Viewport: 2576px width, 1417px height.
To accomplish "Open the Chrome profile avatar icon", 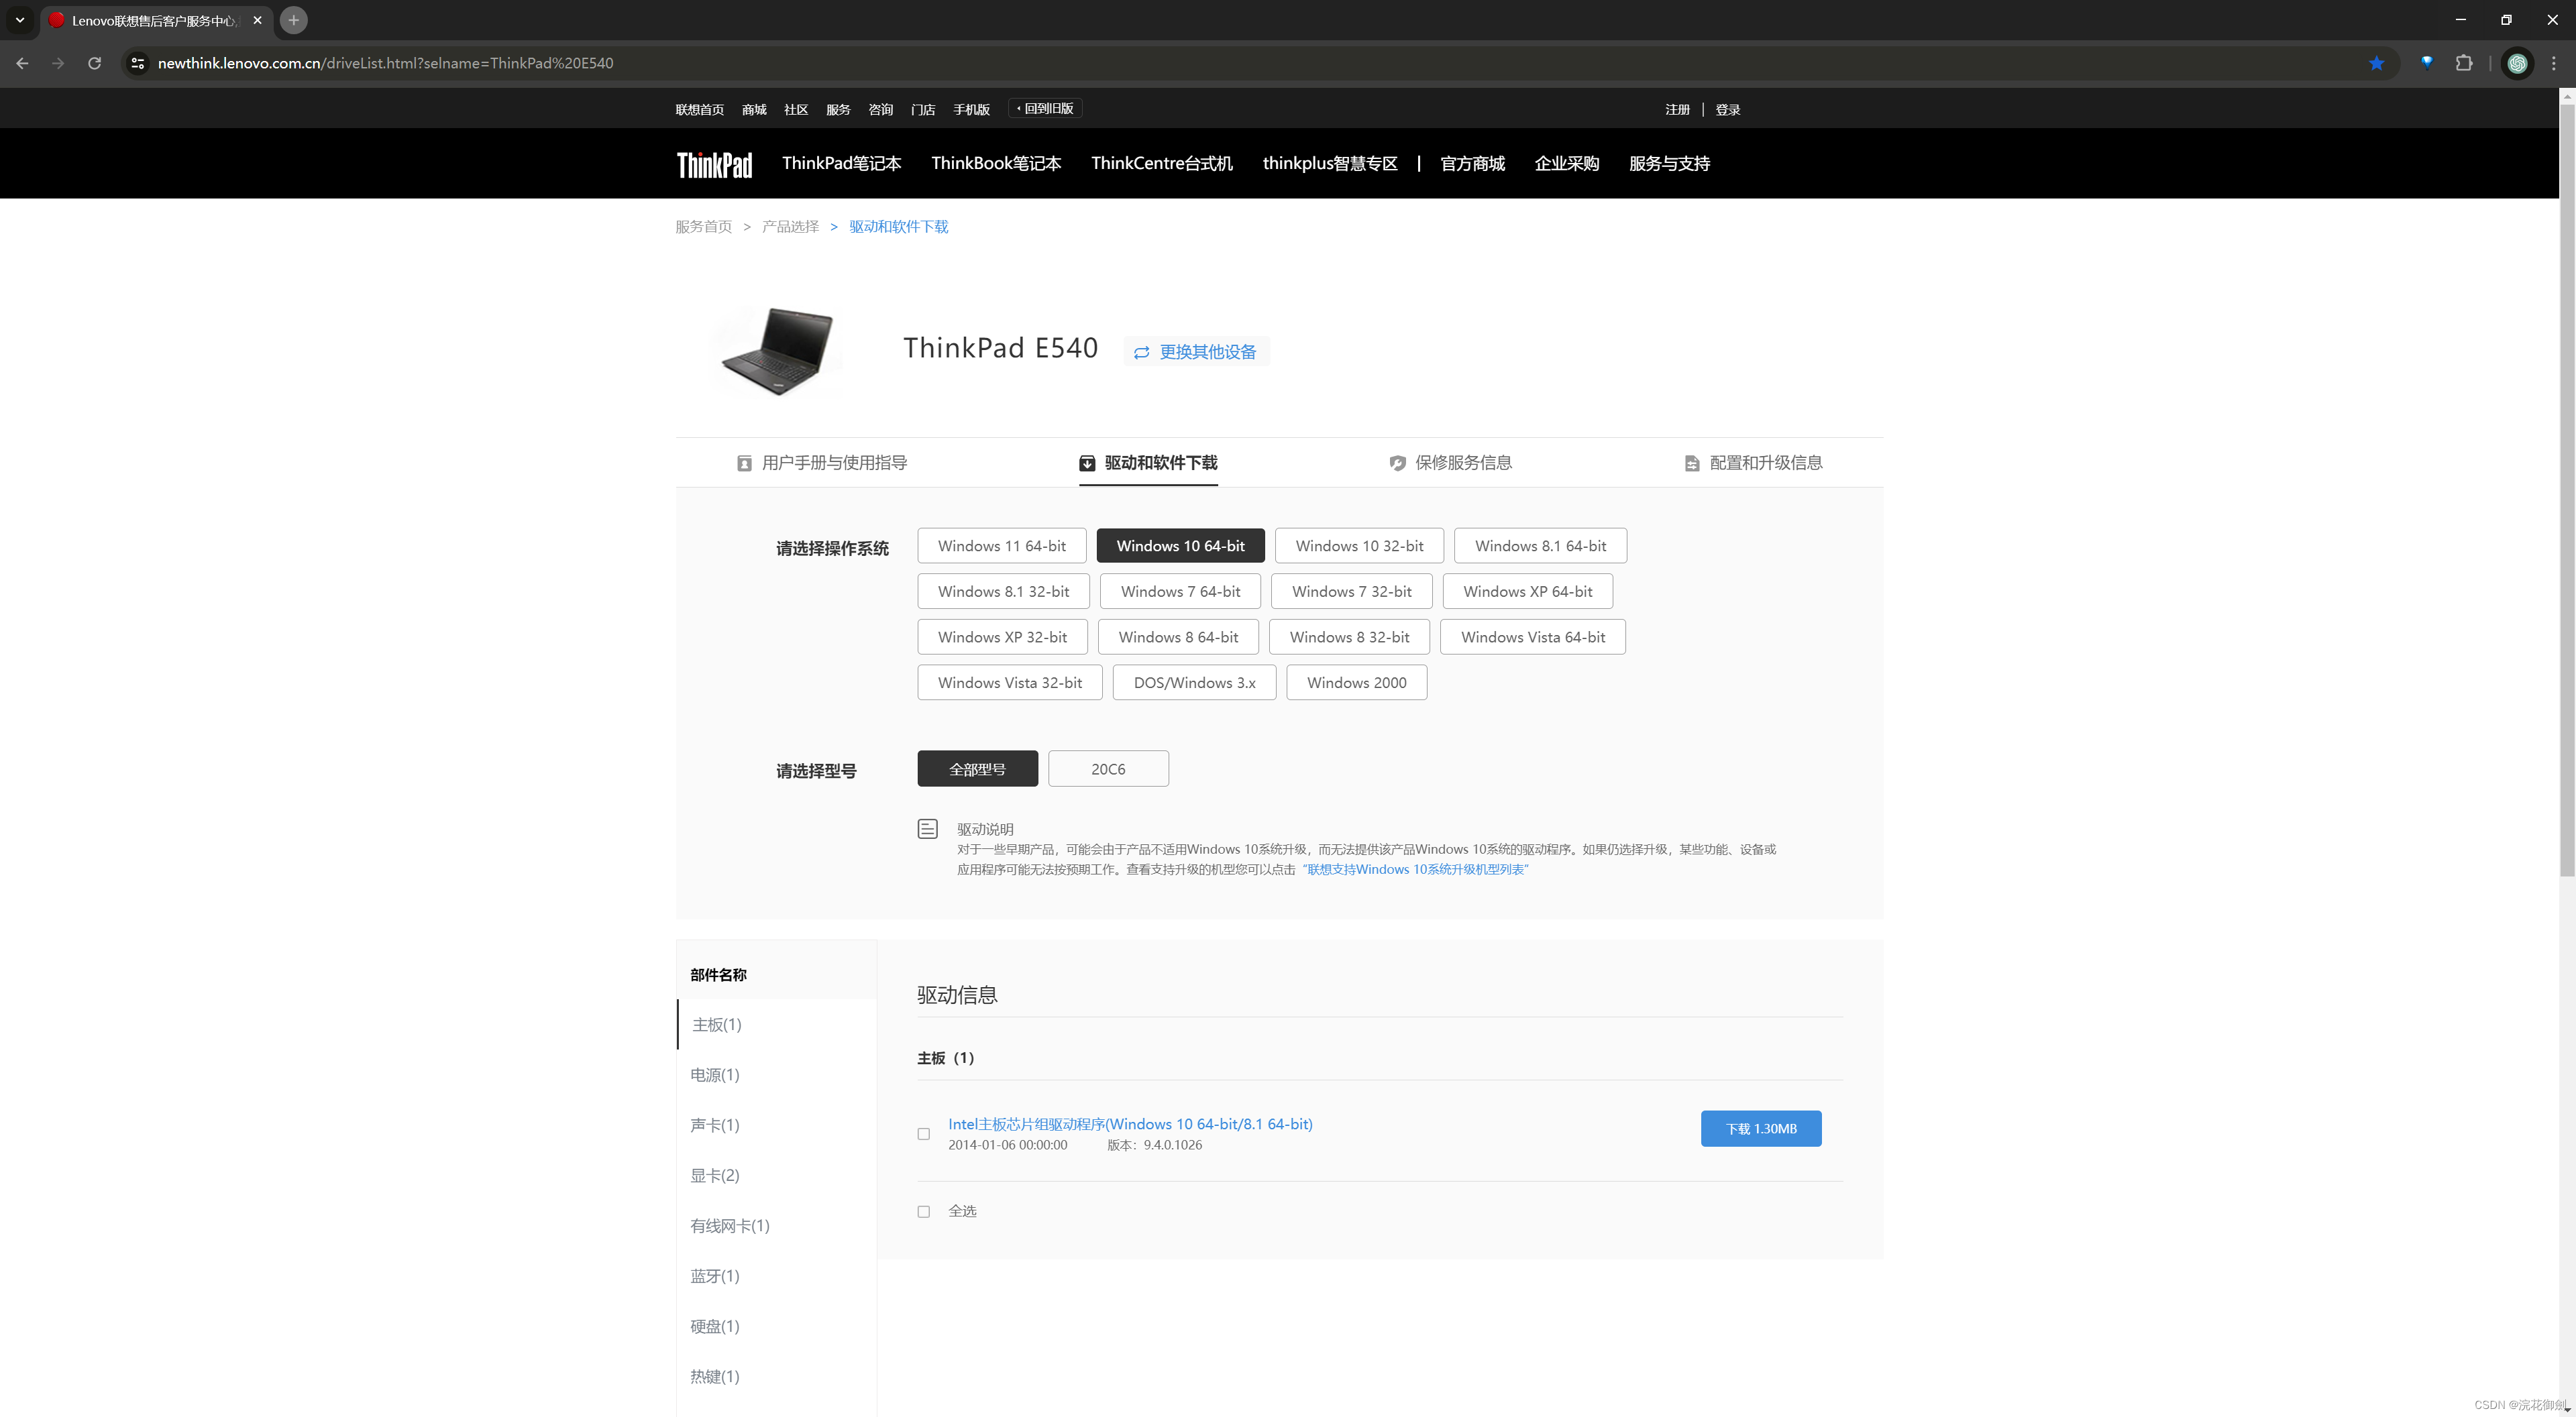I will coord(2517,63).
